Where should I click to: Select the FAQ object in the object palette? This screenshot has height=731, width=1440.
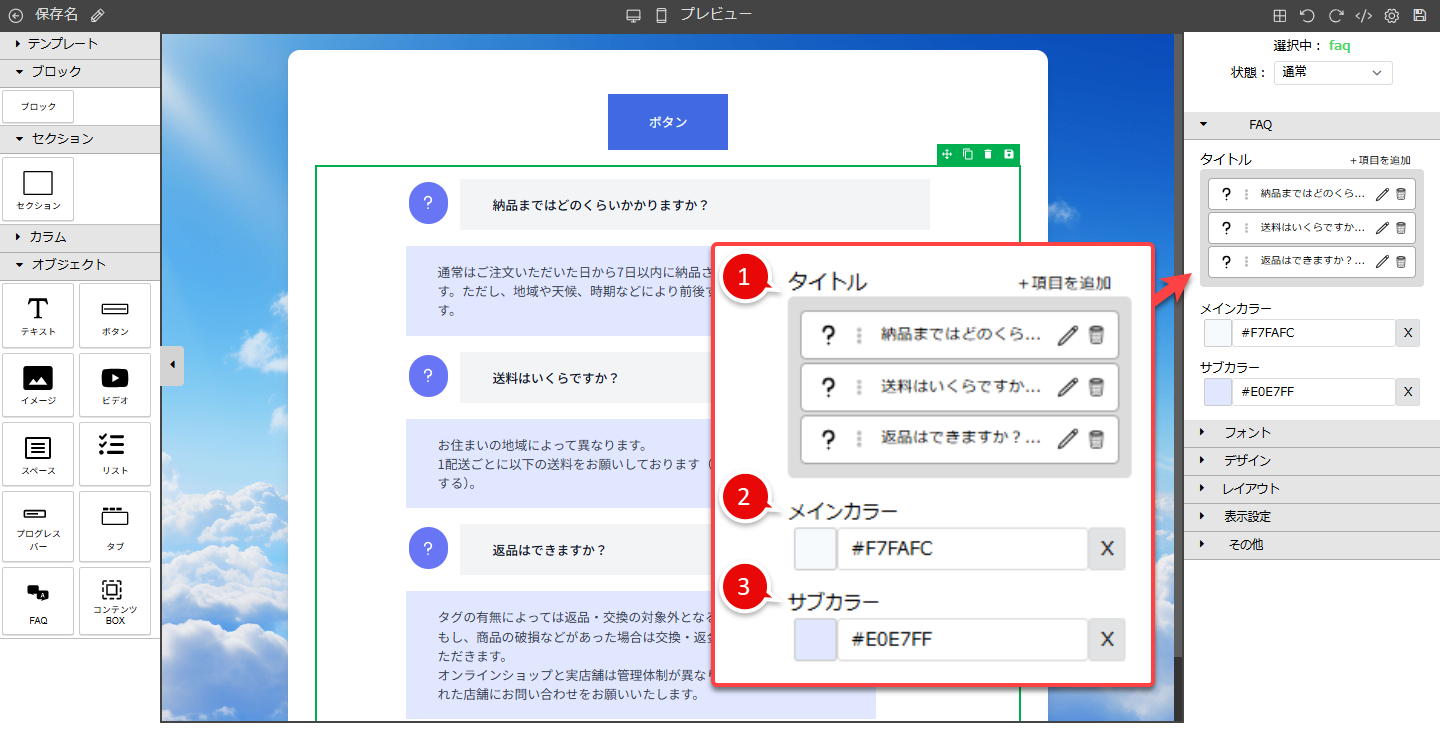click(38, 601)
